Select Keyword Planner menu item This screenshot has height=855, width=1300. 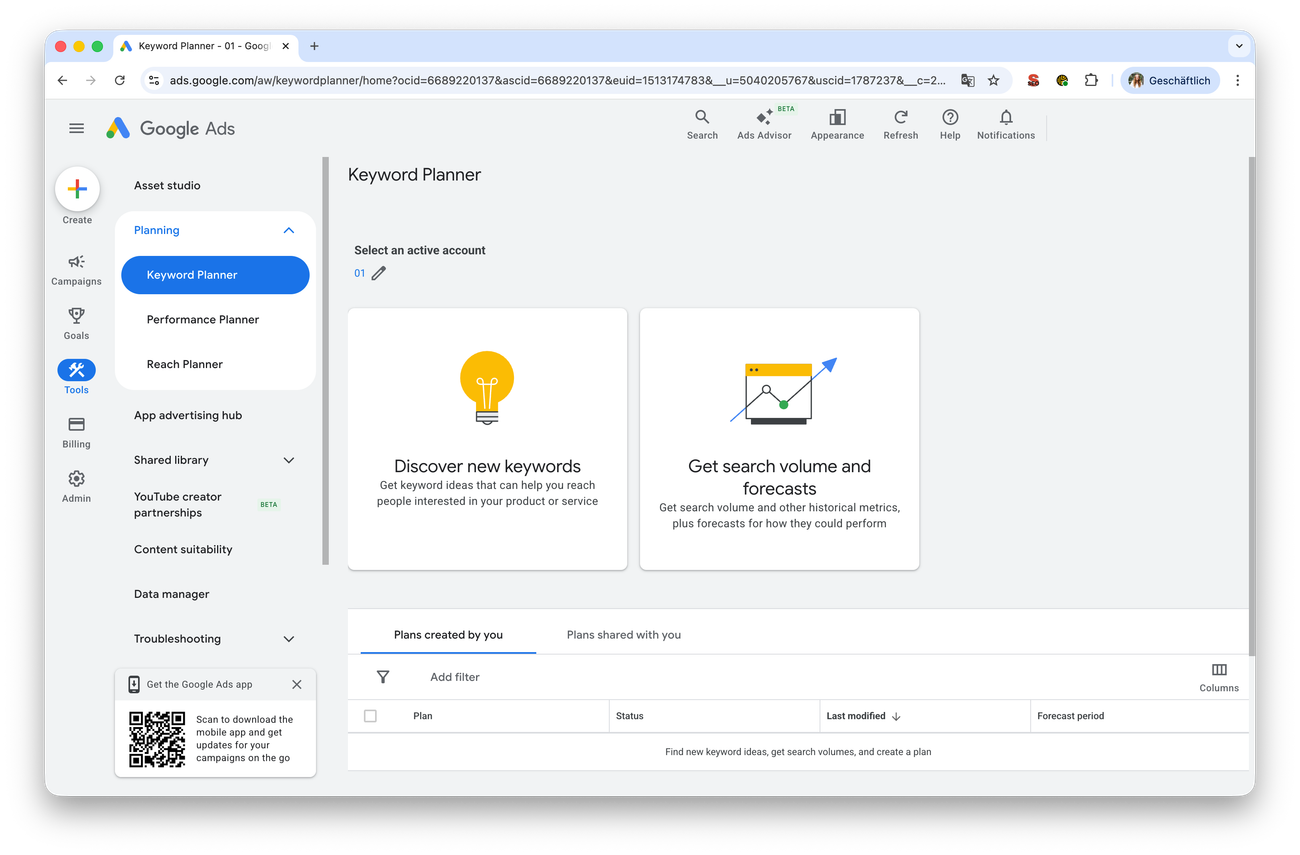[x=215, y=275]
